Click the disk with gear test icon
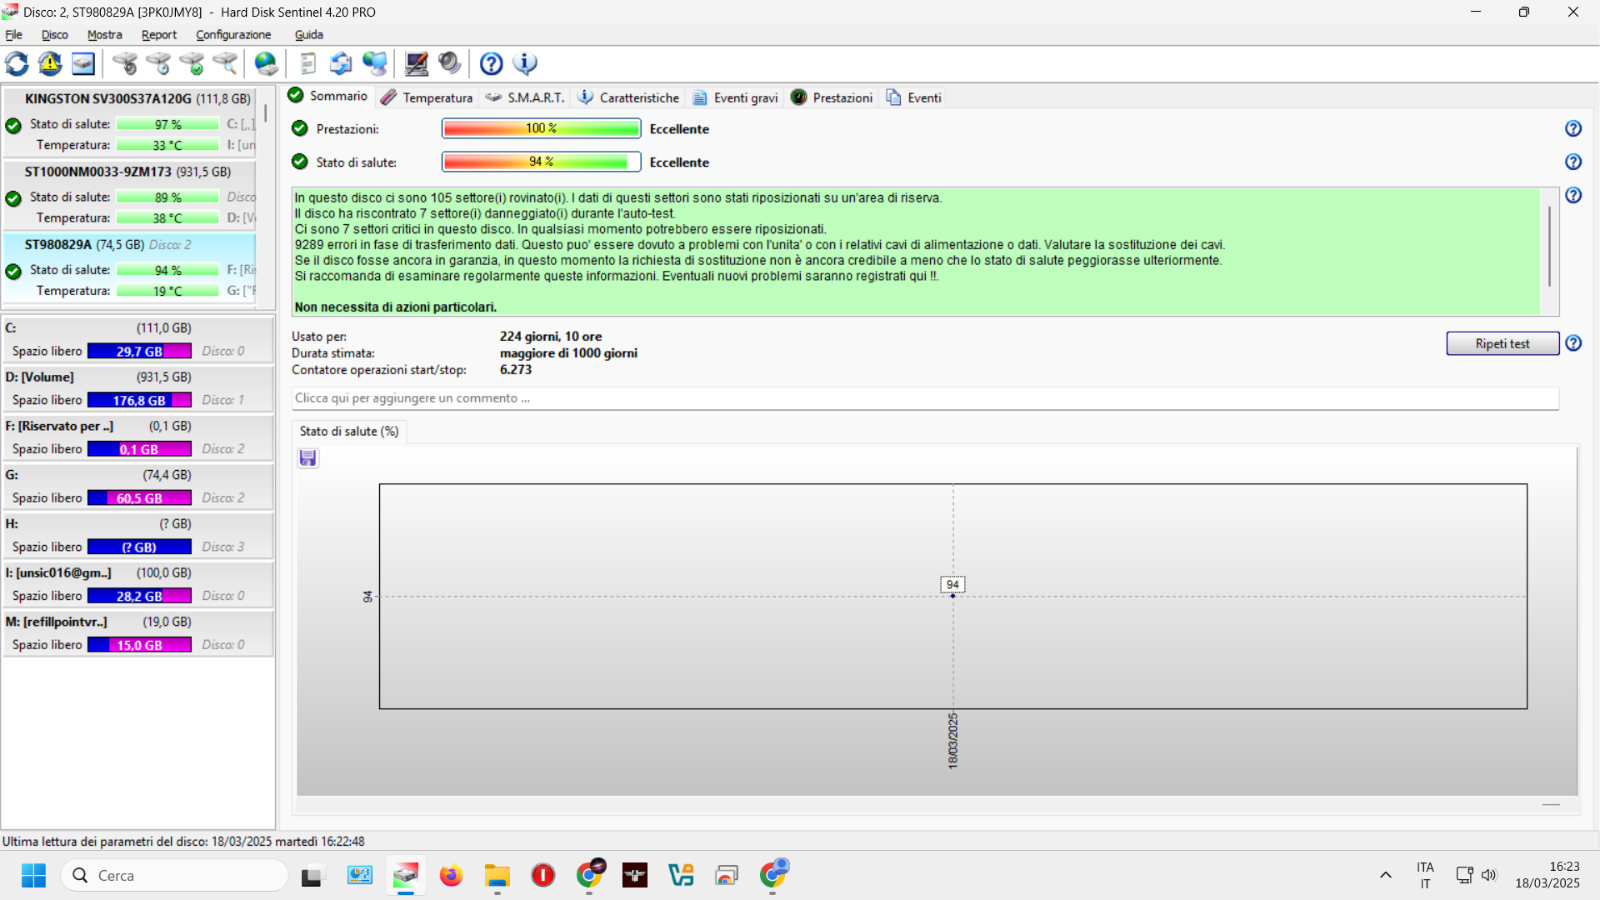This screenshot has width=1600, height=900. (125, 64)
